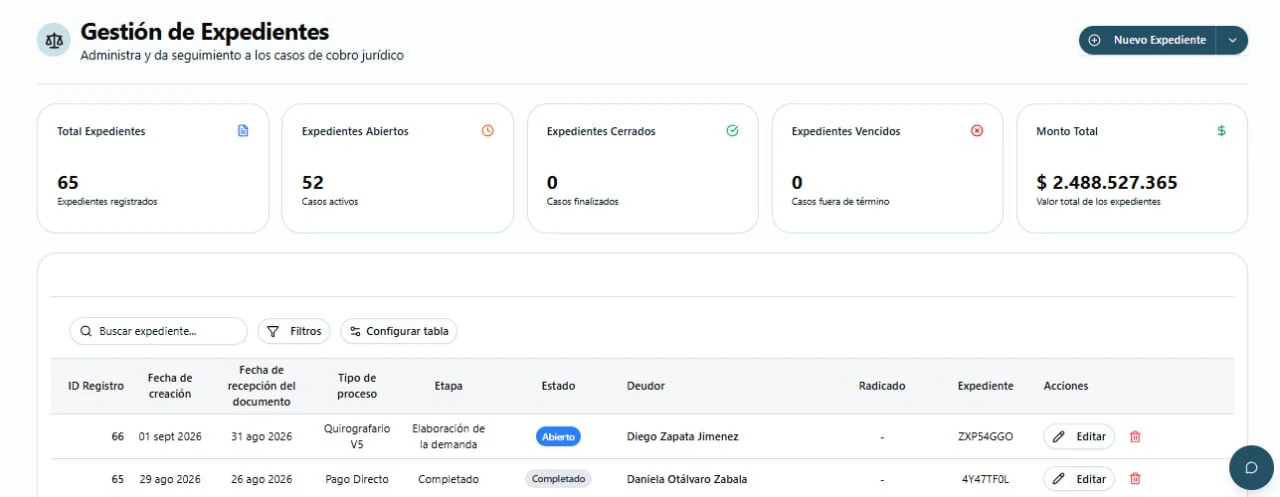Delete the Daniela Otálvaro Zabala record
The image size is (1280, 497).
(x=1134, y=479)
